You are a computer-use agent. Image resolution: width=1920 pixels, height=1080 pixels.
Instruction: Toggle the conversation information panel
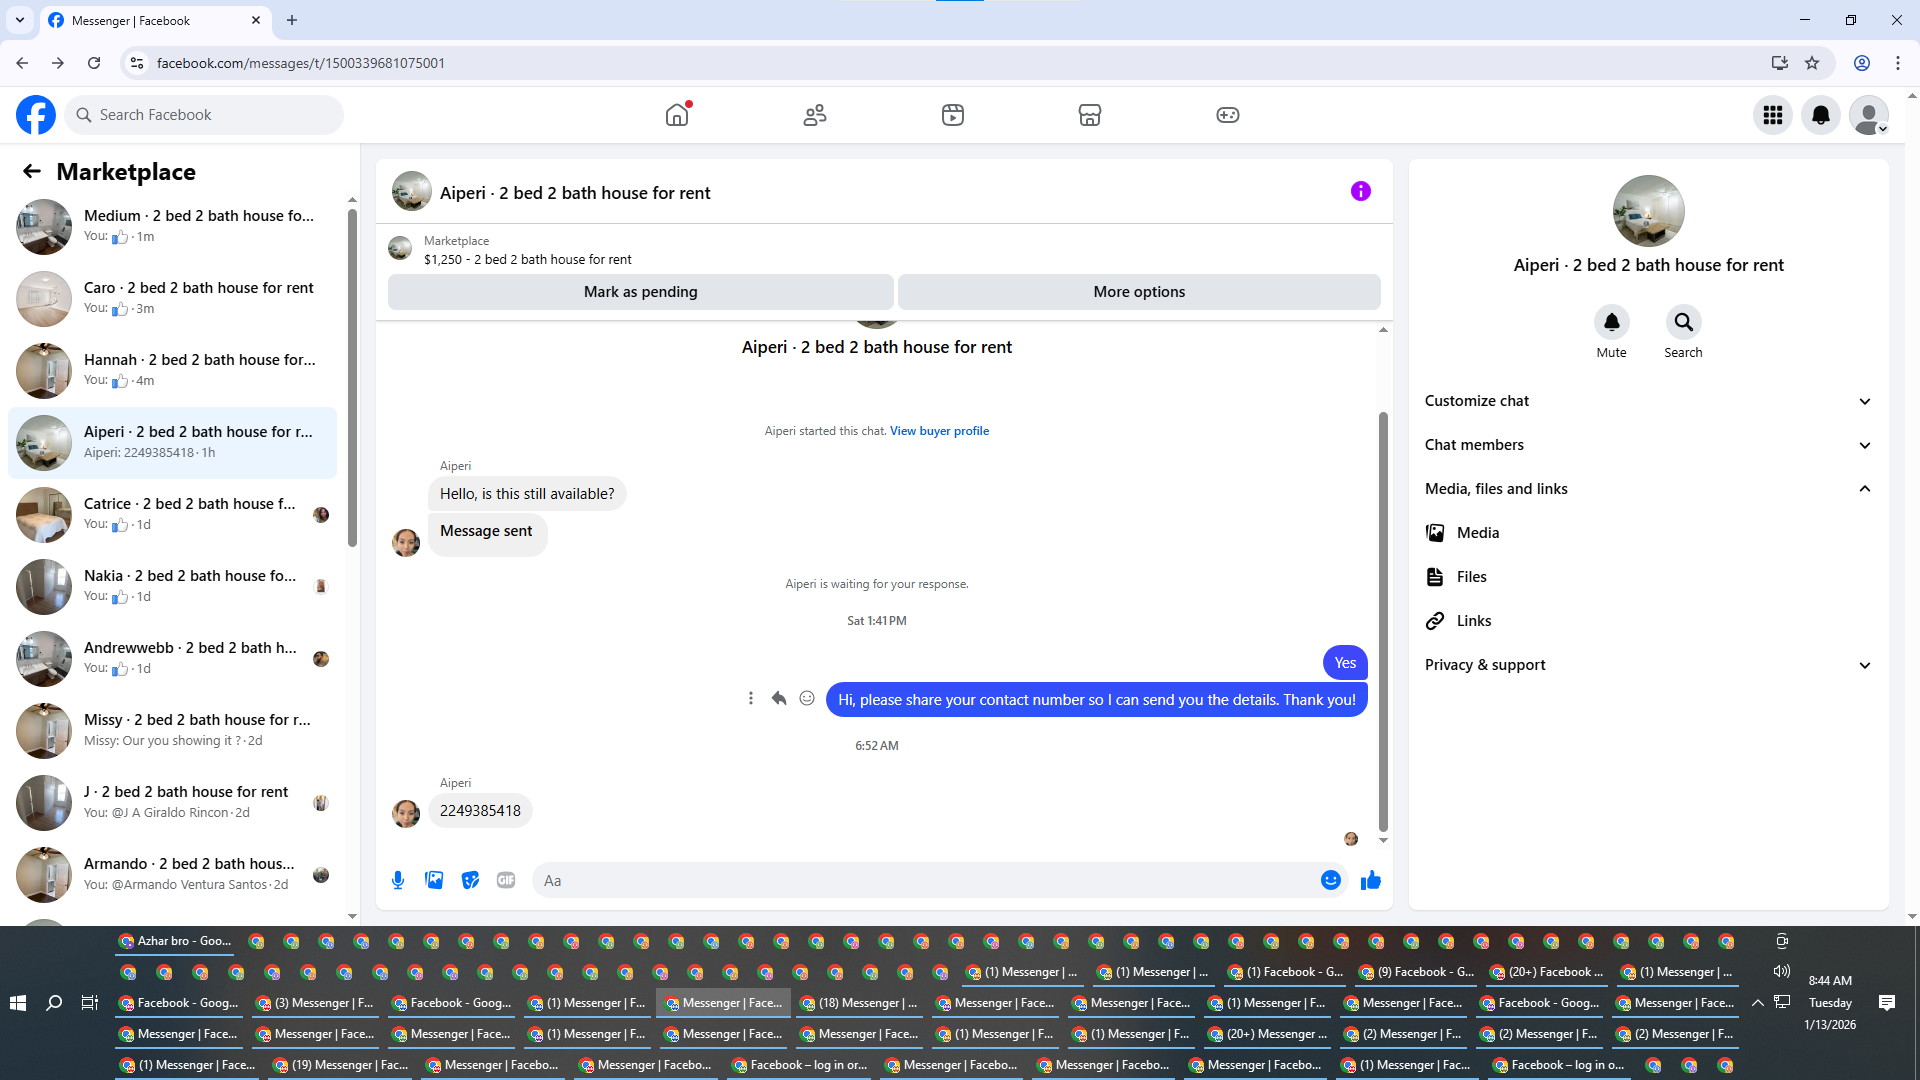coord(1360,191)
